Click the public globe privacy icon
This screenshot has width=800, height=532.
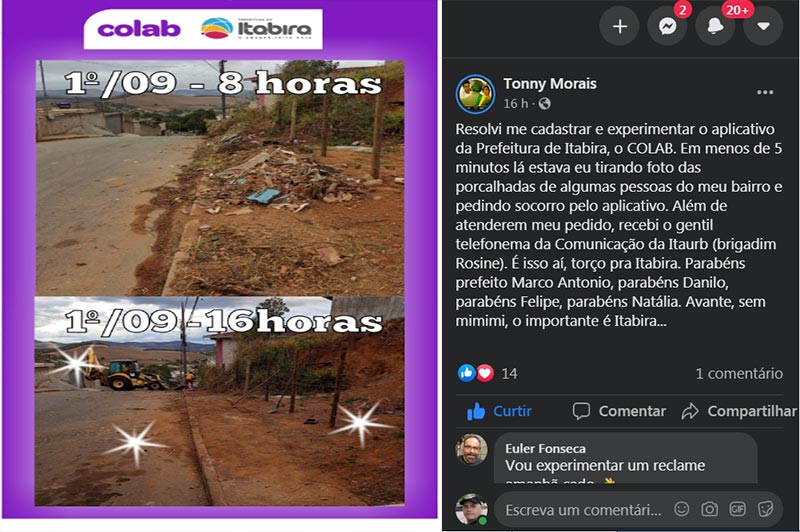(x=544, y=104)
